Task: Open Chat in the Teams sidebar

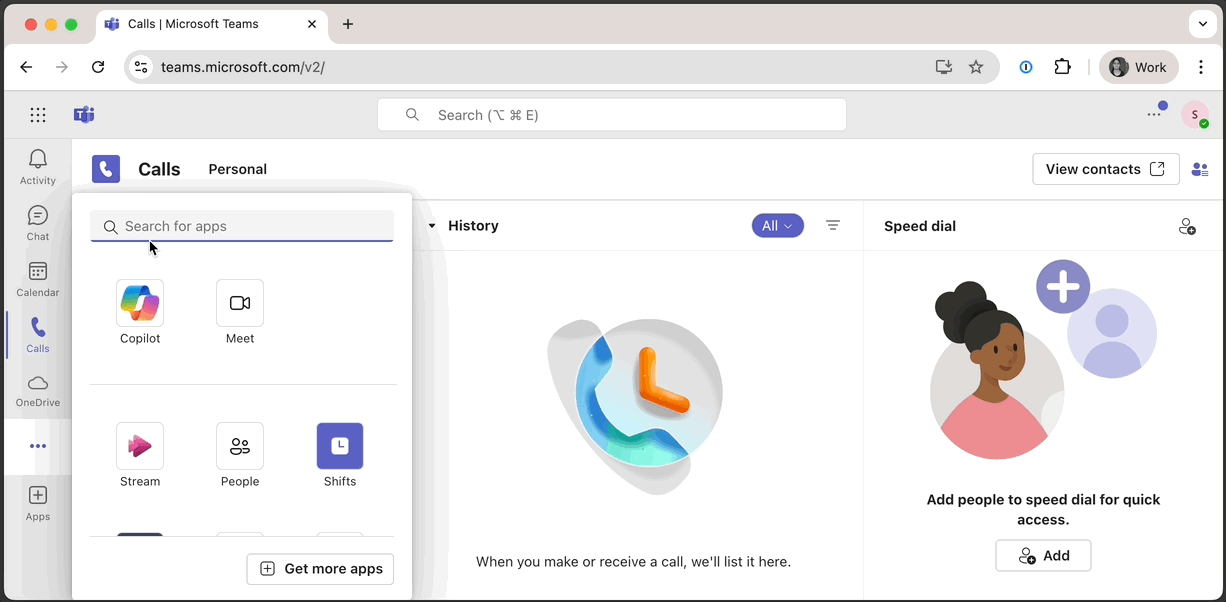Action: click(x=38, y=223)
